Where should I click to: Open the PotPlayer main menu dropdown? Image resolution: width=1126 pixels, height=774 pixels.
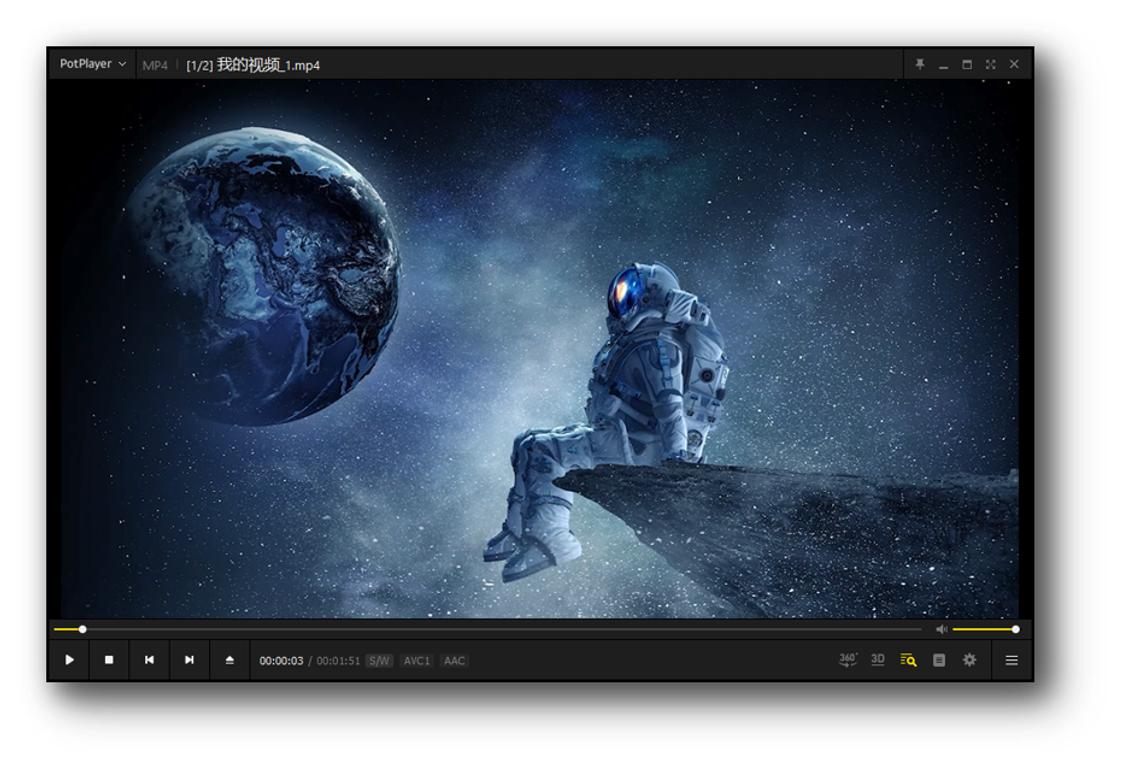point(93,64)
